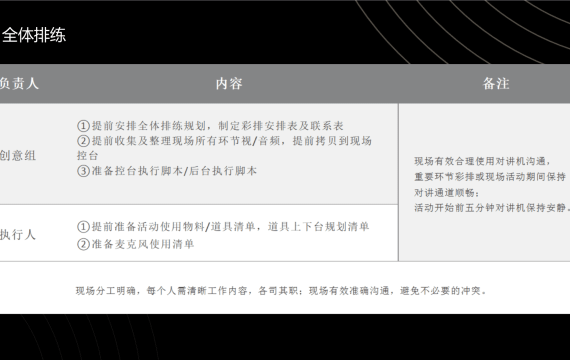Viewport: 570px width, 360px height.
Task: Select the 备注 column header
Action: pos(496,84)
